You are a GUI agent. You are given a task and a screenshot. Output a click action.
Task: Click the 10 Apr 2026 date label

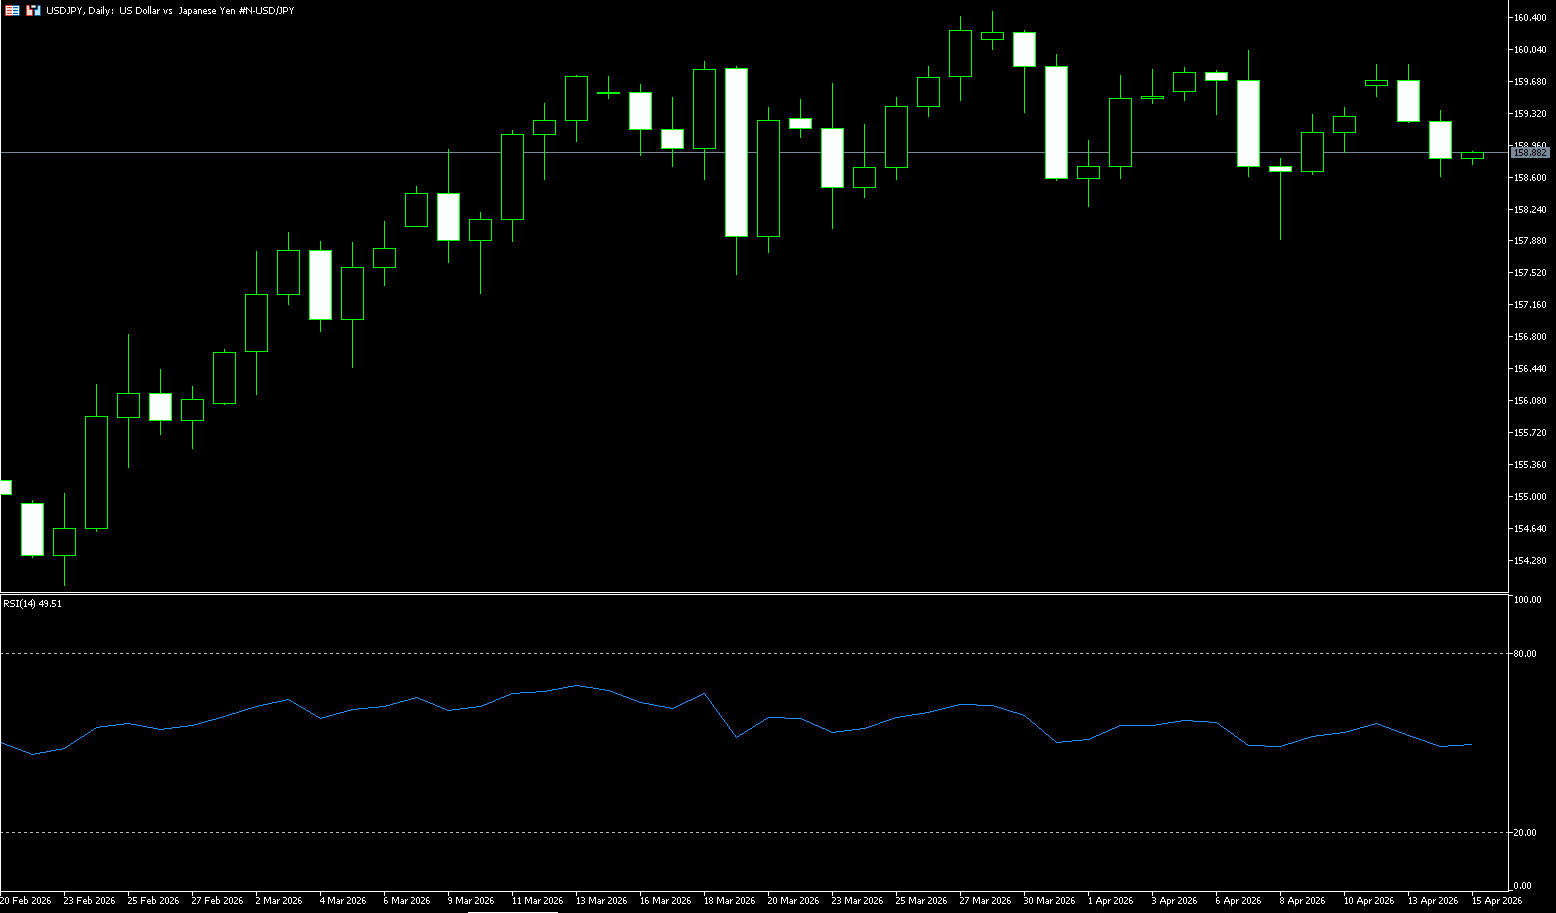pos(1368,901)
